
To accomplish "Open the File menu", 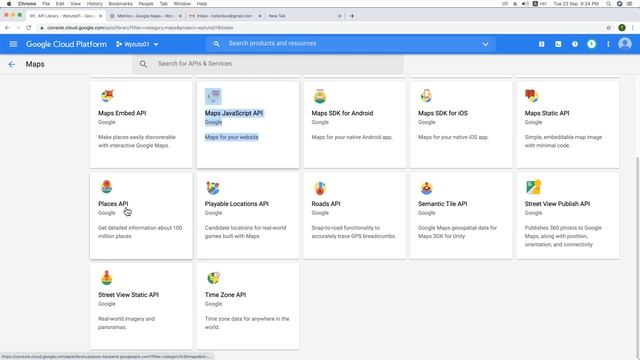I will 46,4.
